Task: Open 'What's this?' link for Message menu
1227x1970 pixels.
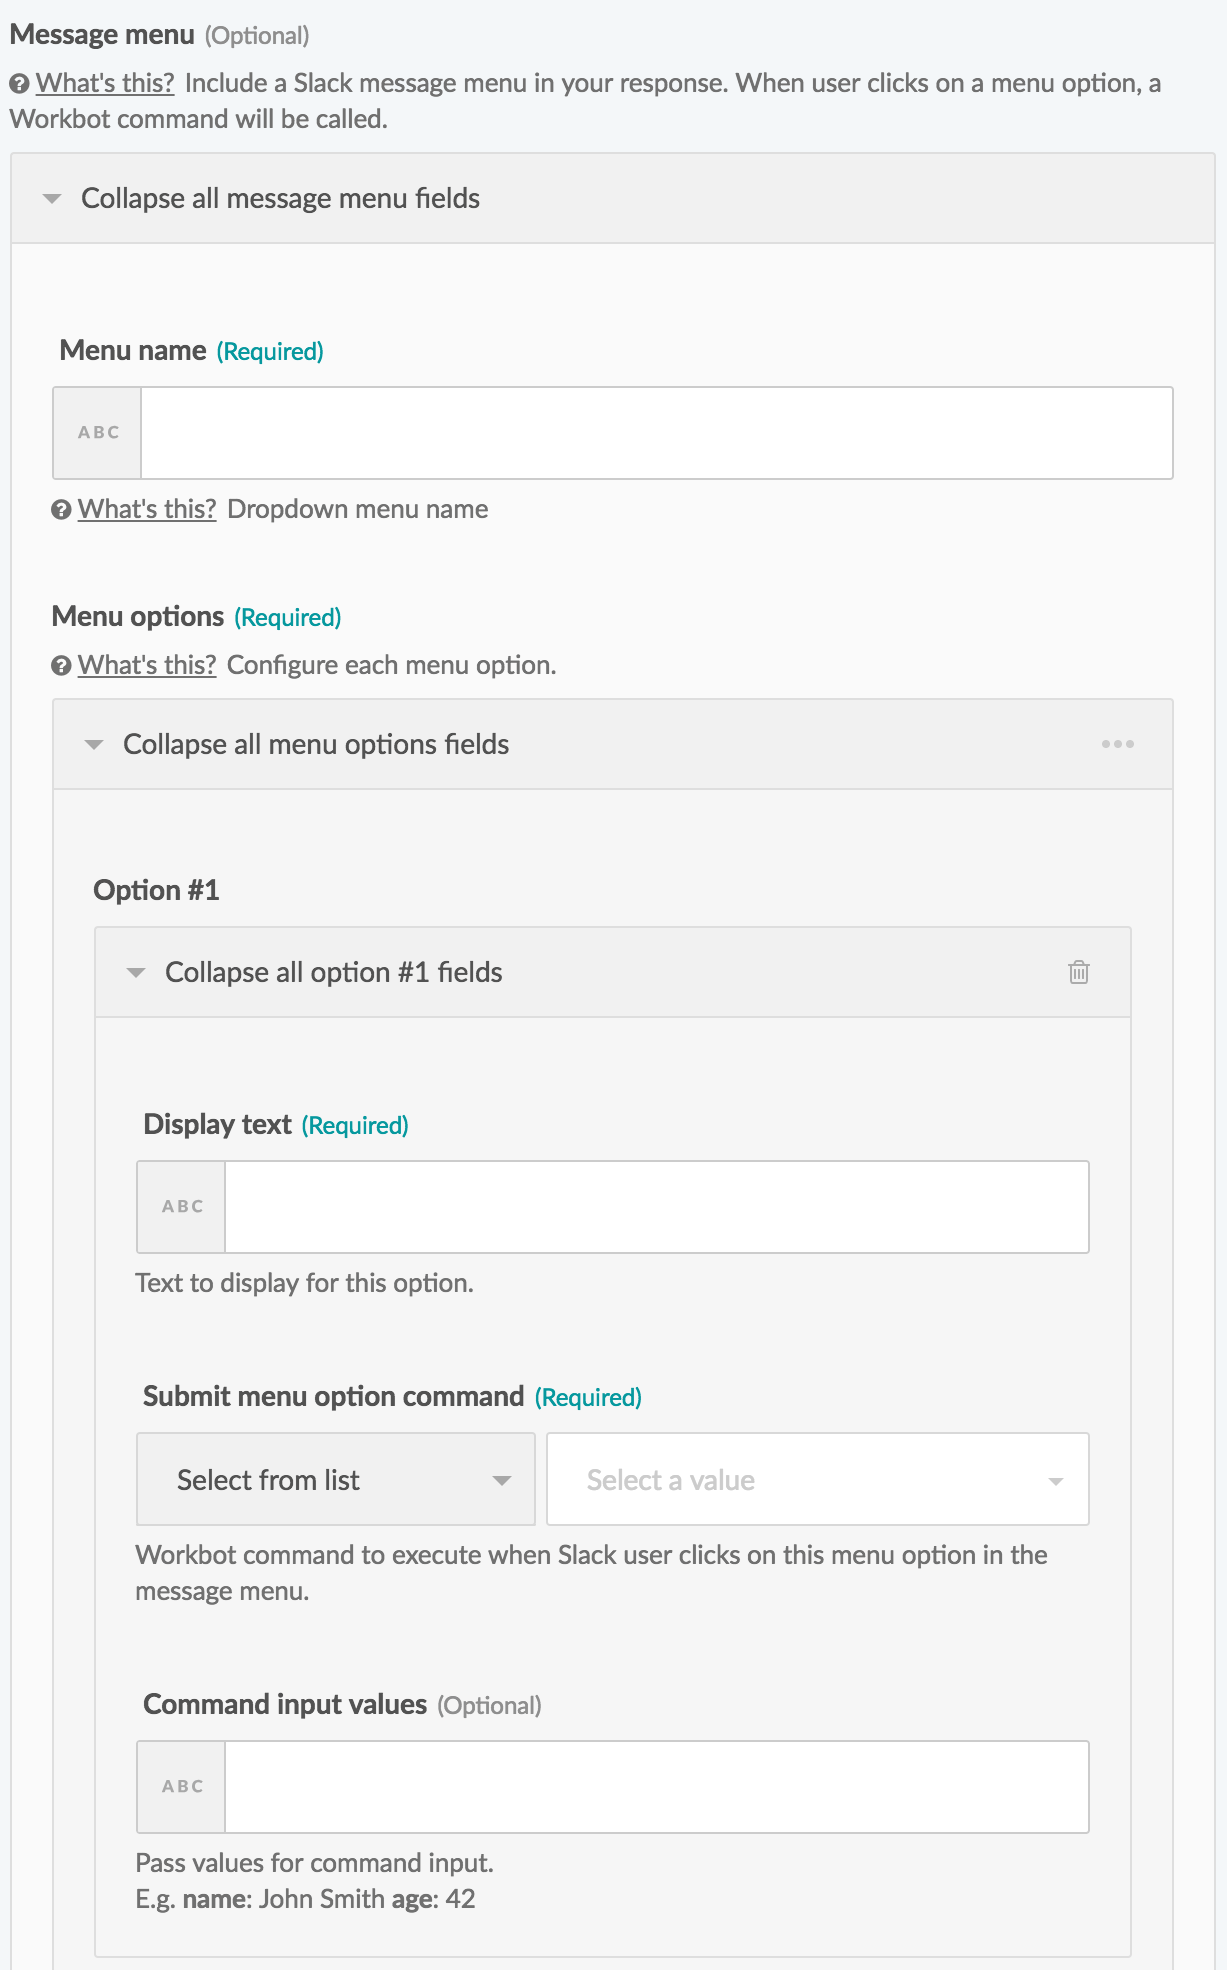Action: coord(105,83)
